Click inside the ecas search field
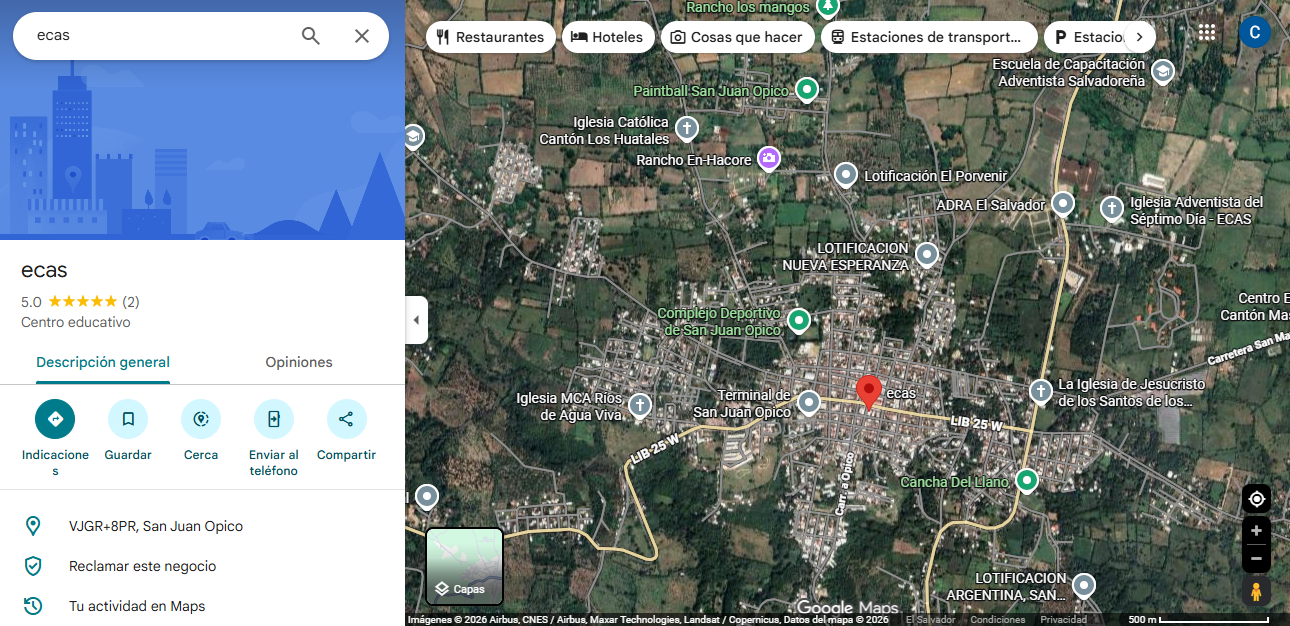The height and width of the screenshot is (626, 1290). click(160, 36)
